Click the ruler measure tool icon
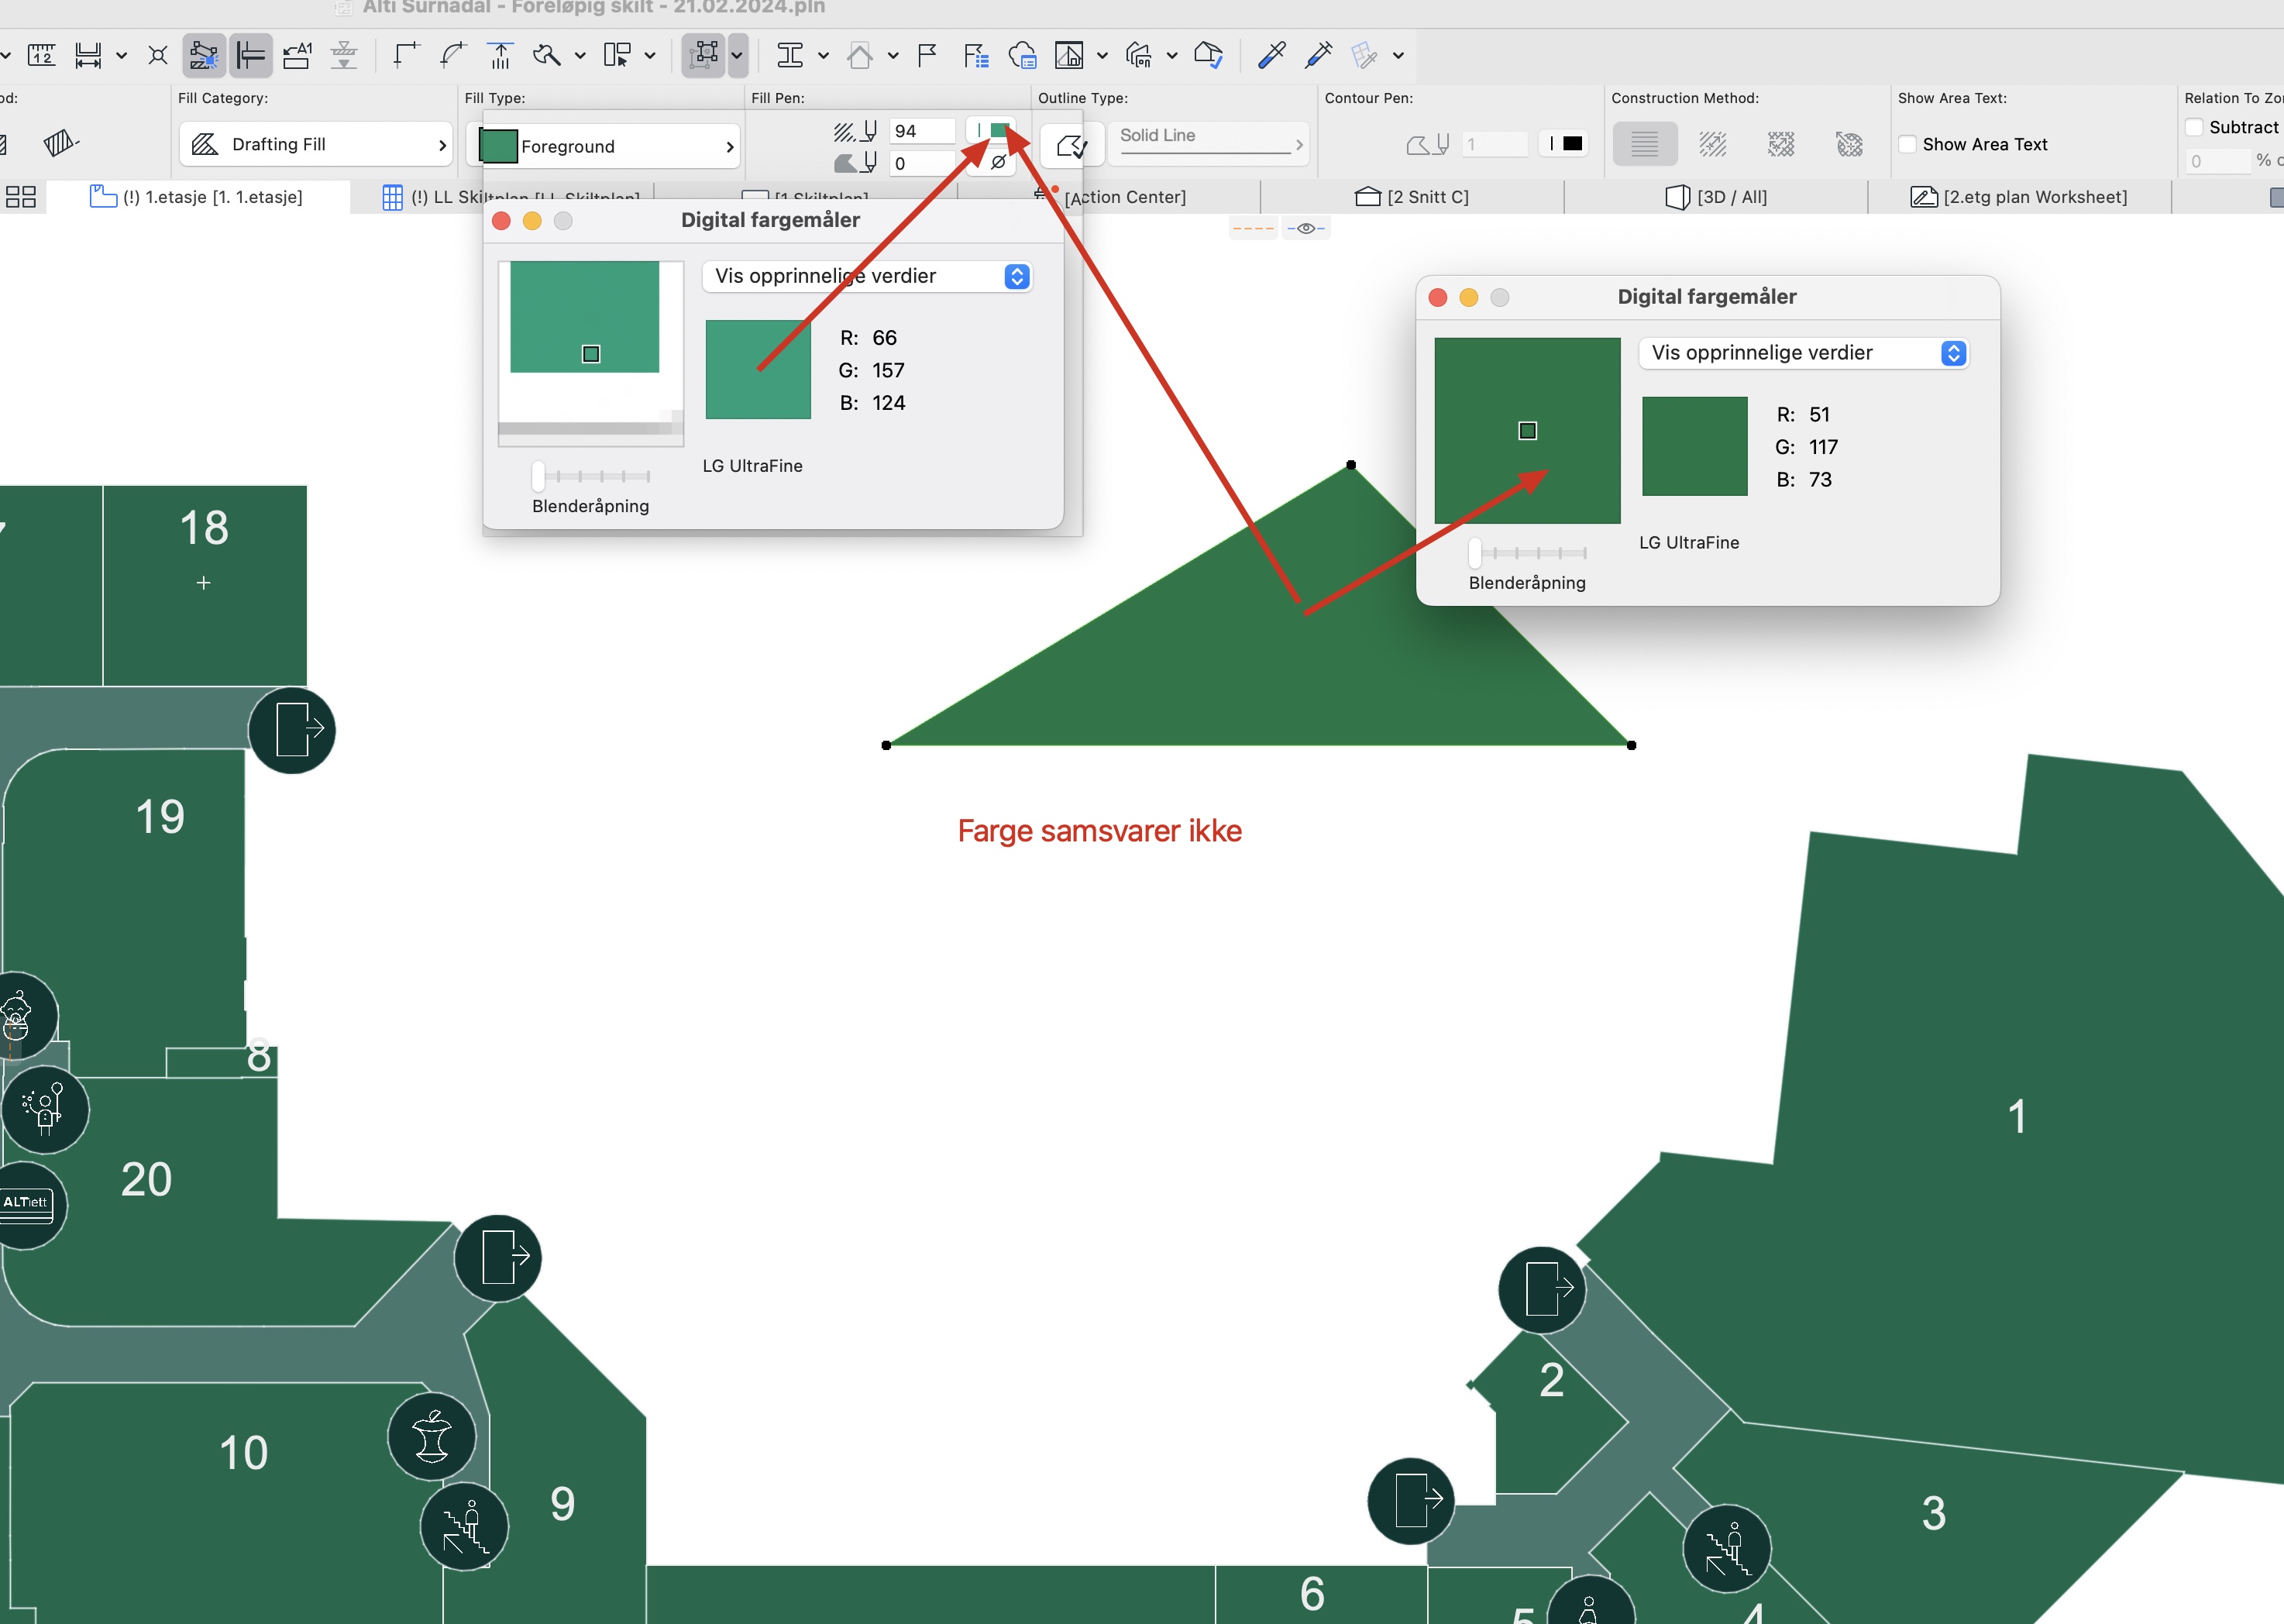Image resolution: width=2284 pixels, height=1624 pixels. pos(41,55)
